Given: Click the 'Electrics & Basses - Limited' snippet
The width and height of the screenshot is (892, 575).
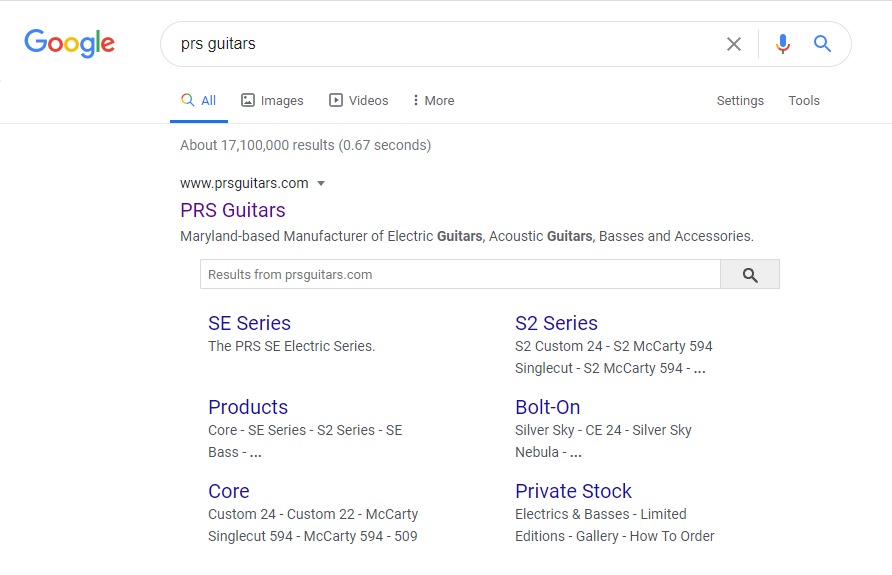Looking at the screenshot, I should coord(601,514).
